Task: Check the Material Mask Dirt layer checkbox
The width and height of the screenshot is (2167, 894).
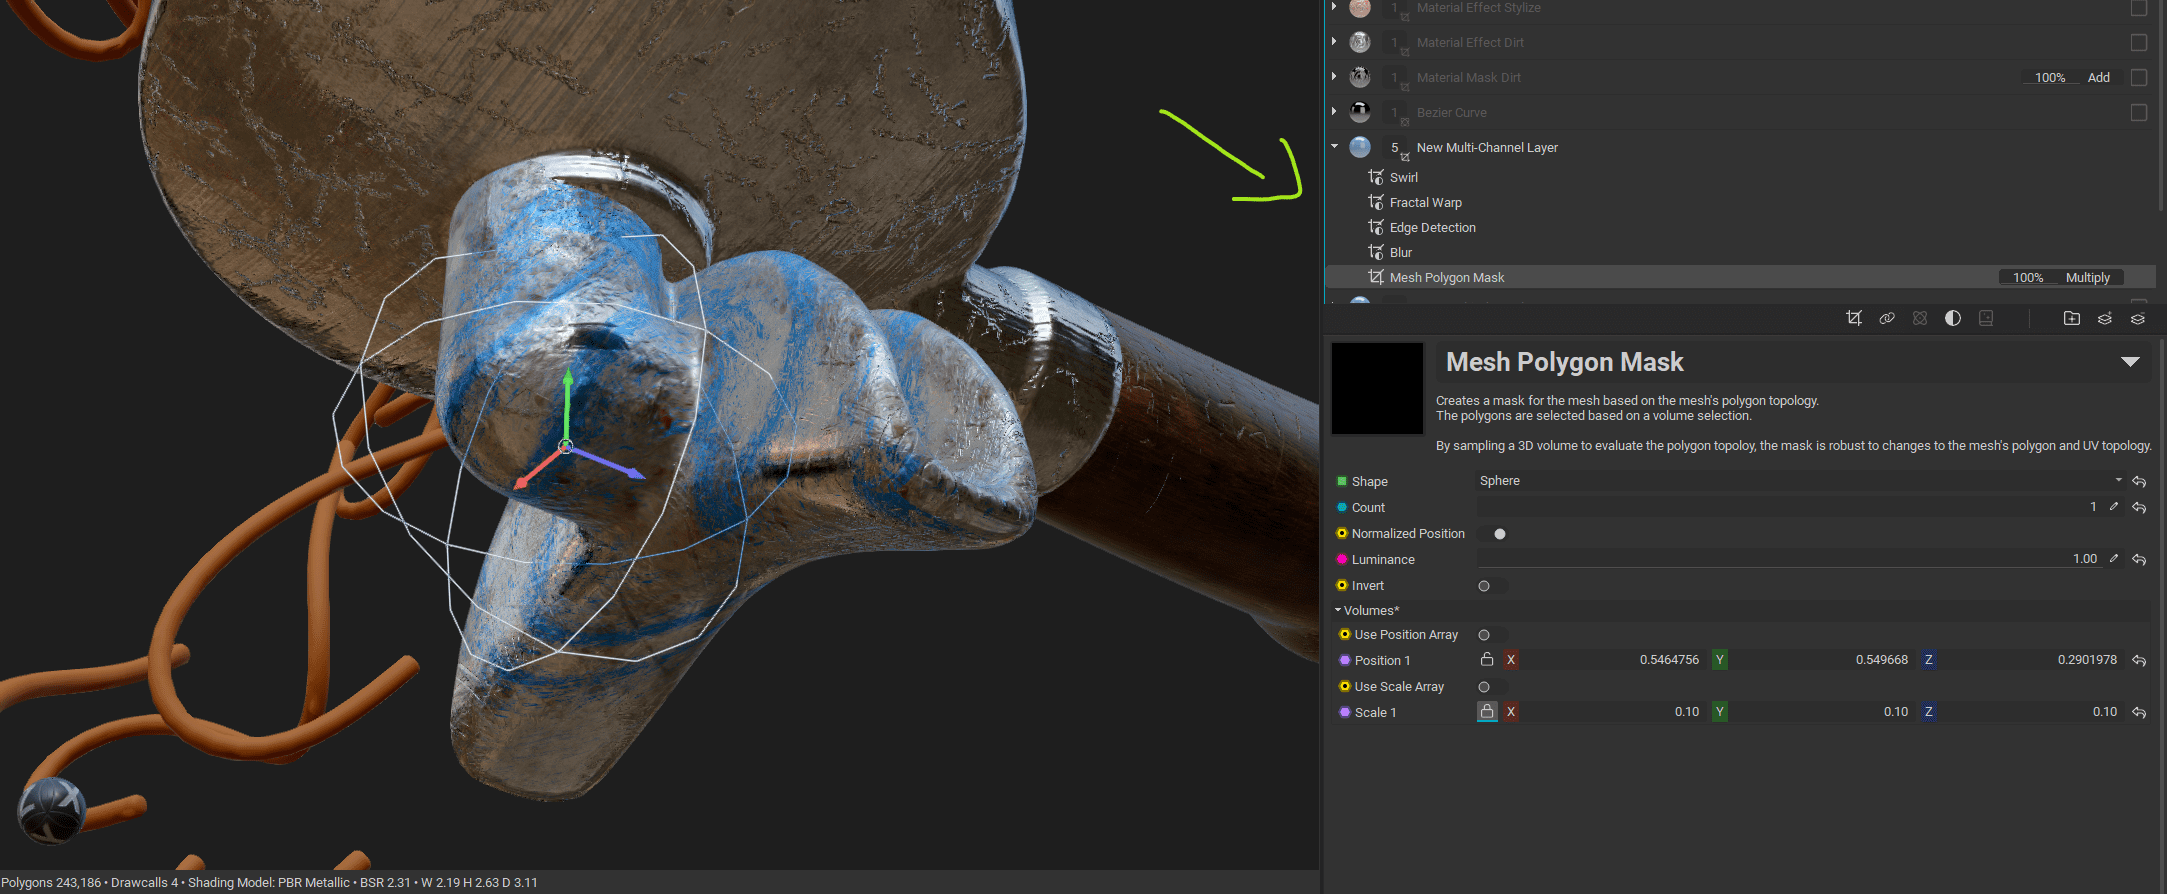Action: point(2138,78)
